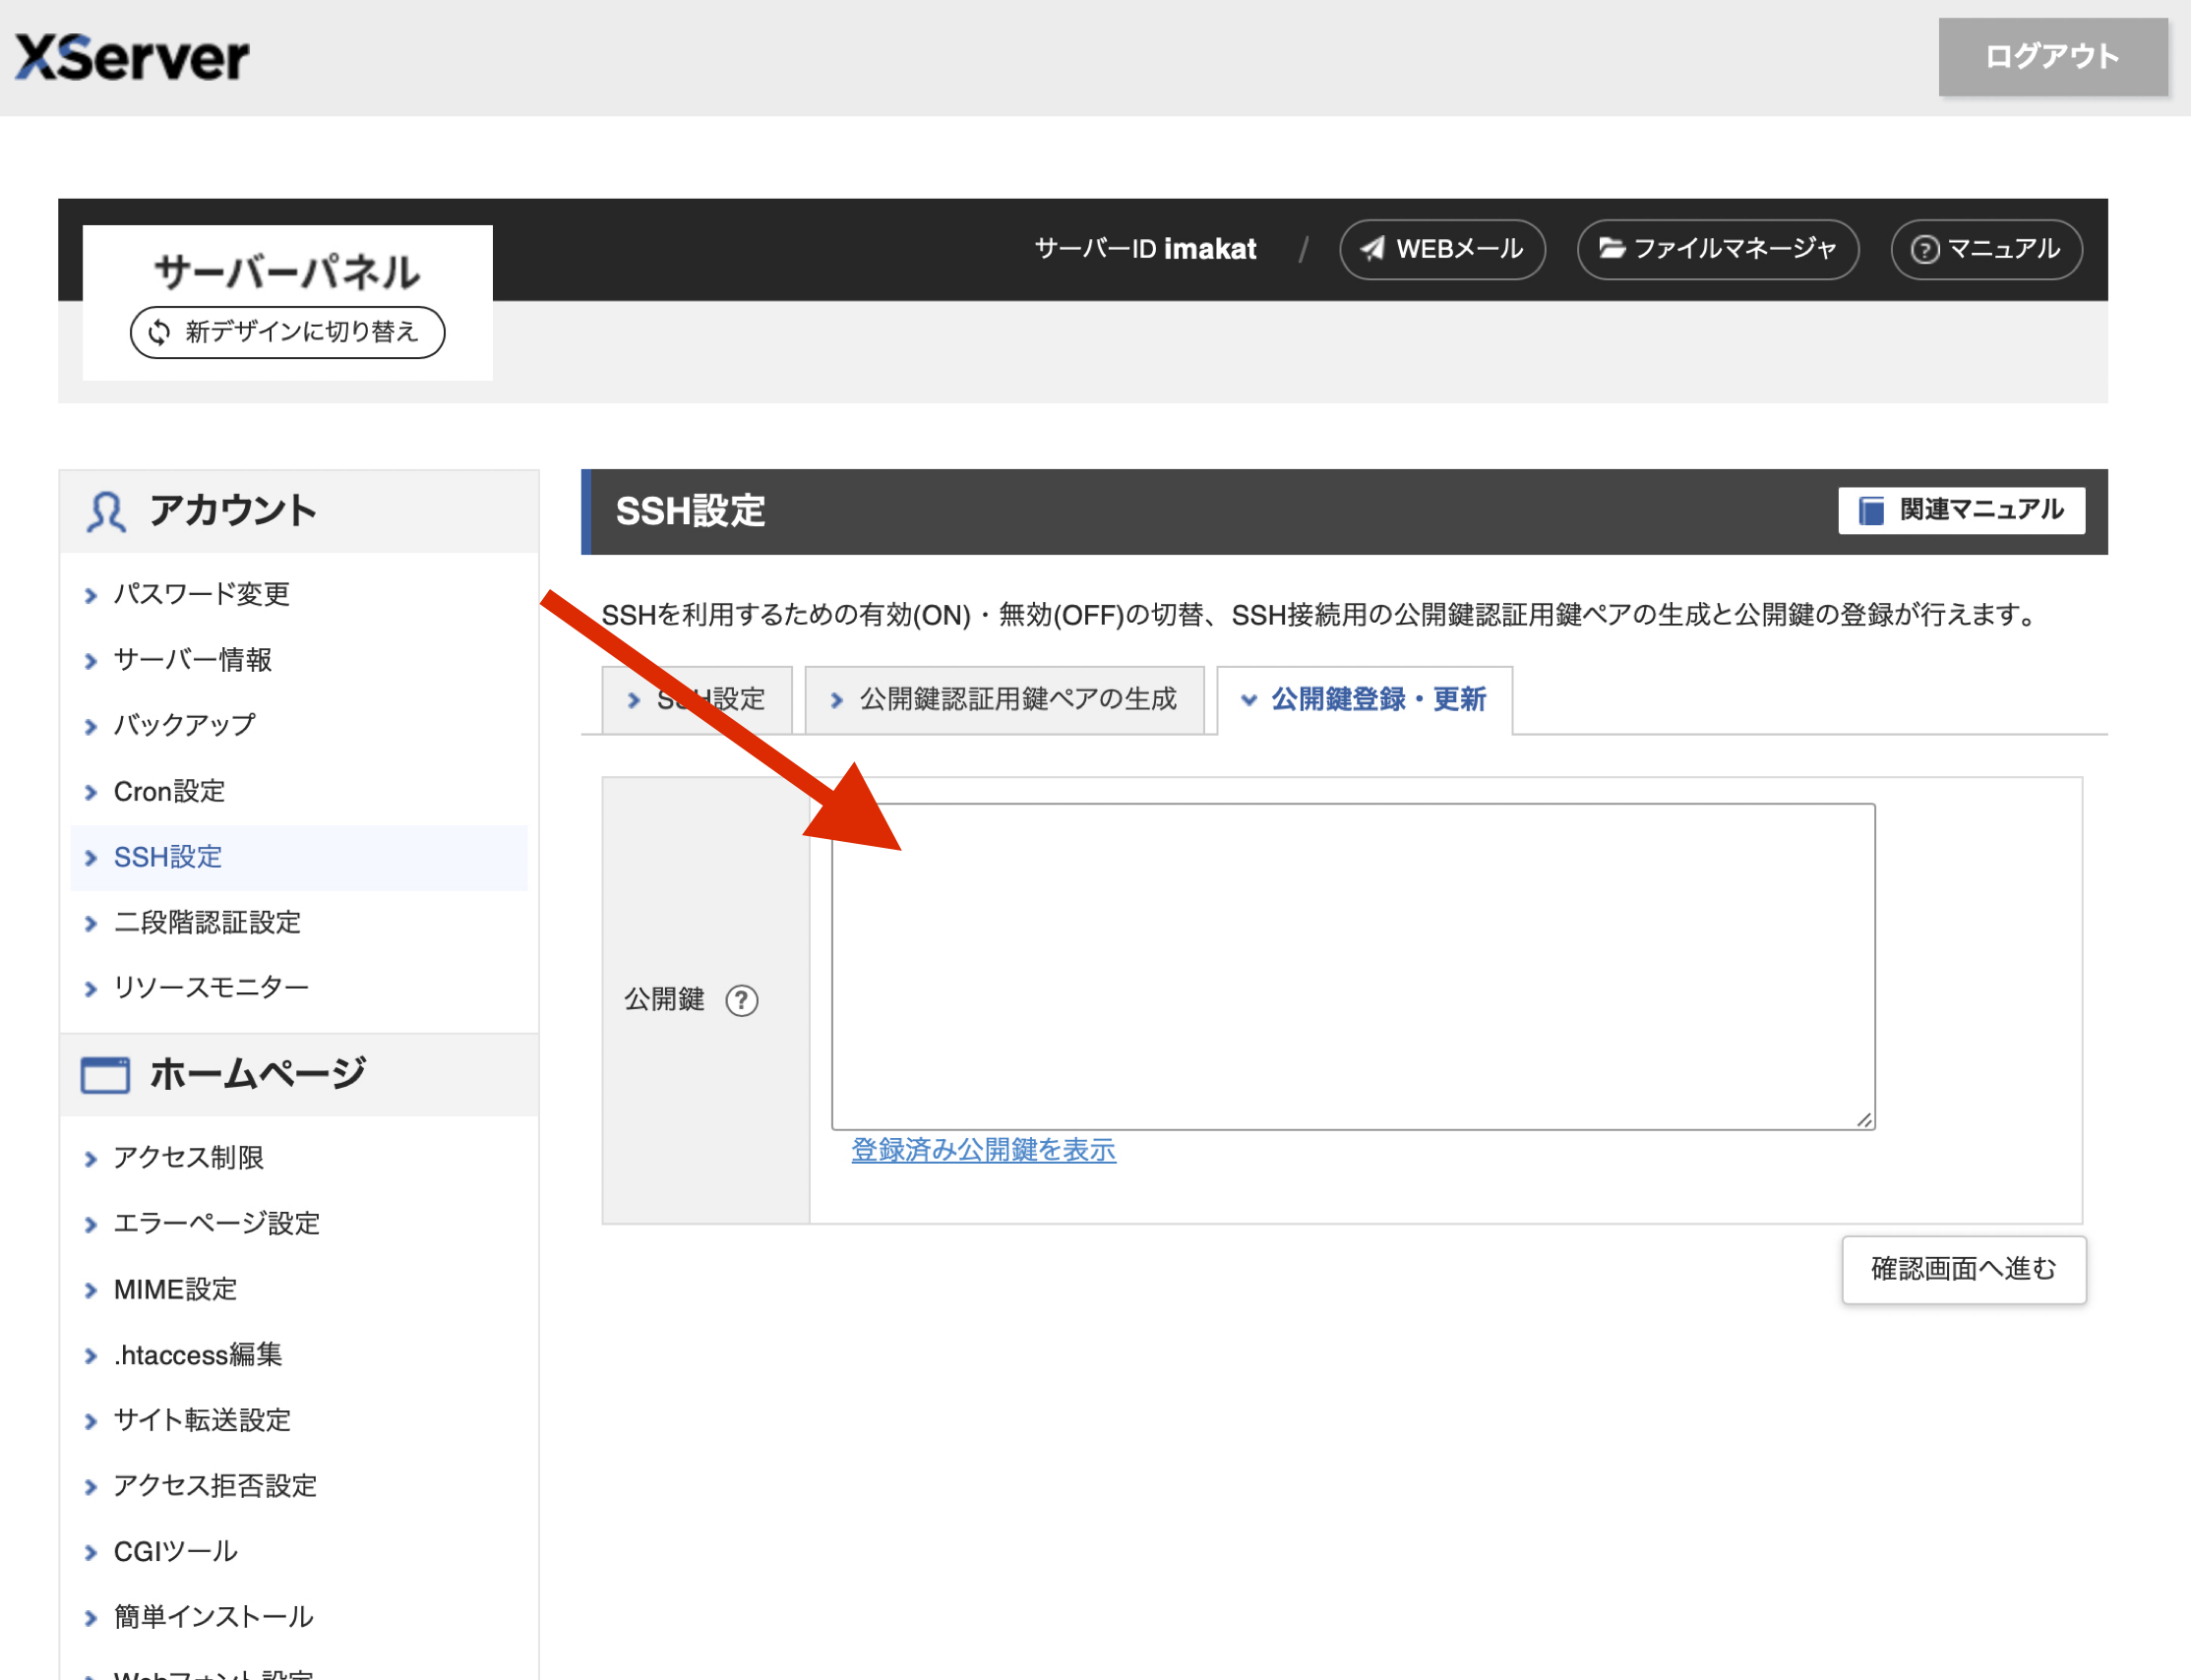Viewport: 2191px width, 1680px height.
Task: Open the 公開鍵認証用鍵ペアの生成 tab
Action: point(1004,699)
